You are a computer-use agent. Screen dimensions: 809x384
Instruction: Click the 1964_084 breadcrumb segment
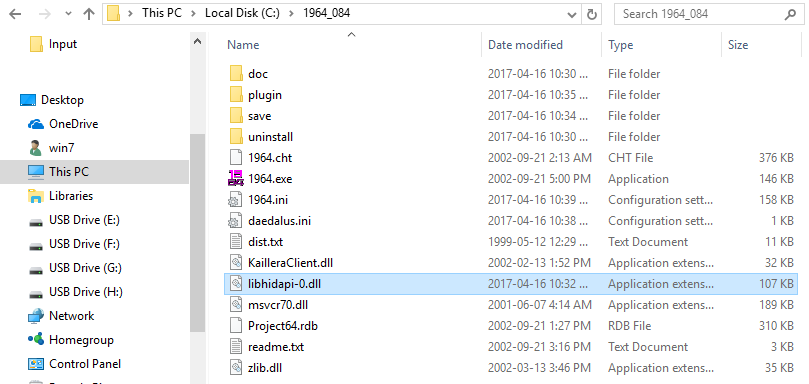pos(326,13)
